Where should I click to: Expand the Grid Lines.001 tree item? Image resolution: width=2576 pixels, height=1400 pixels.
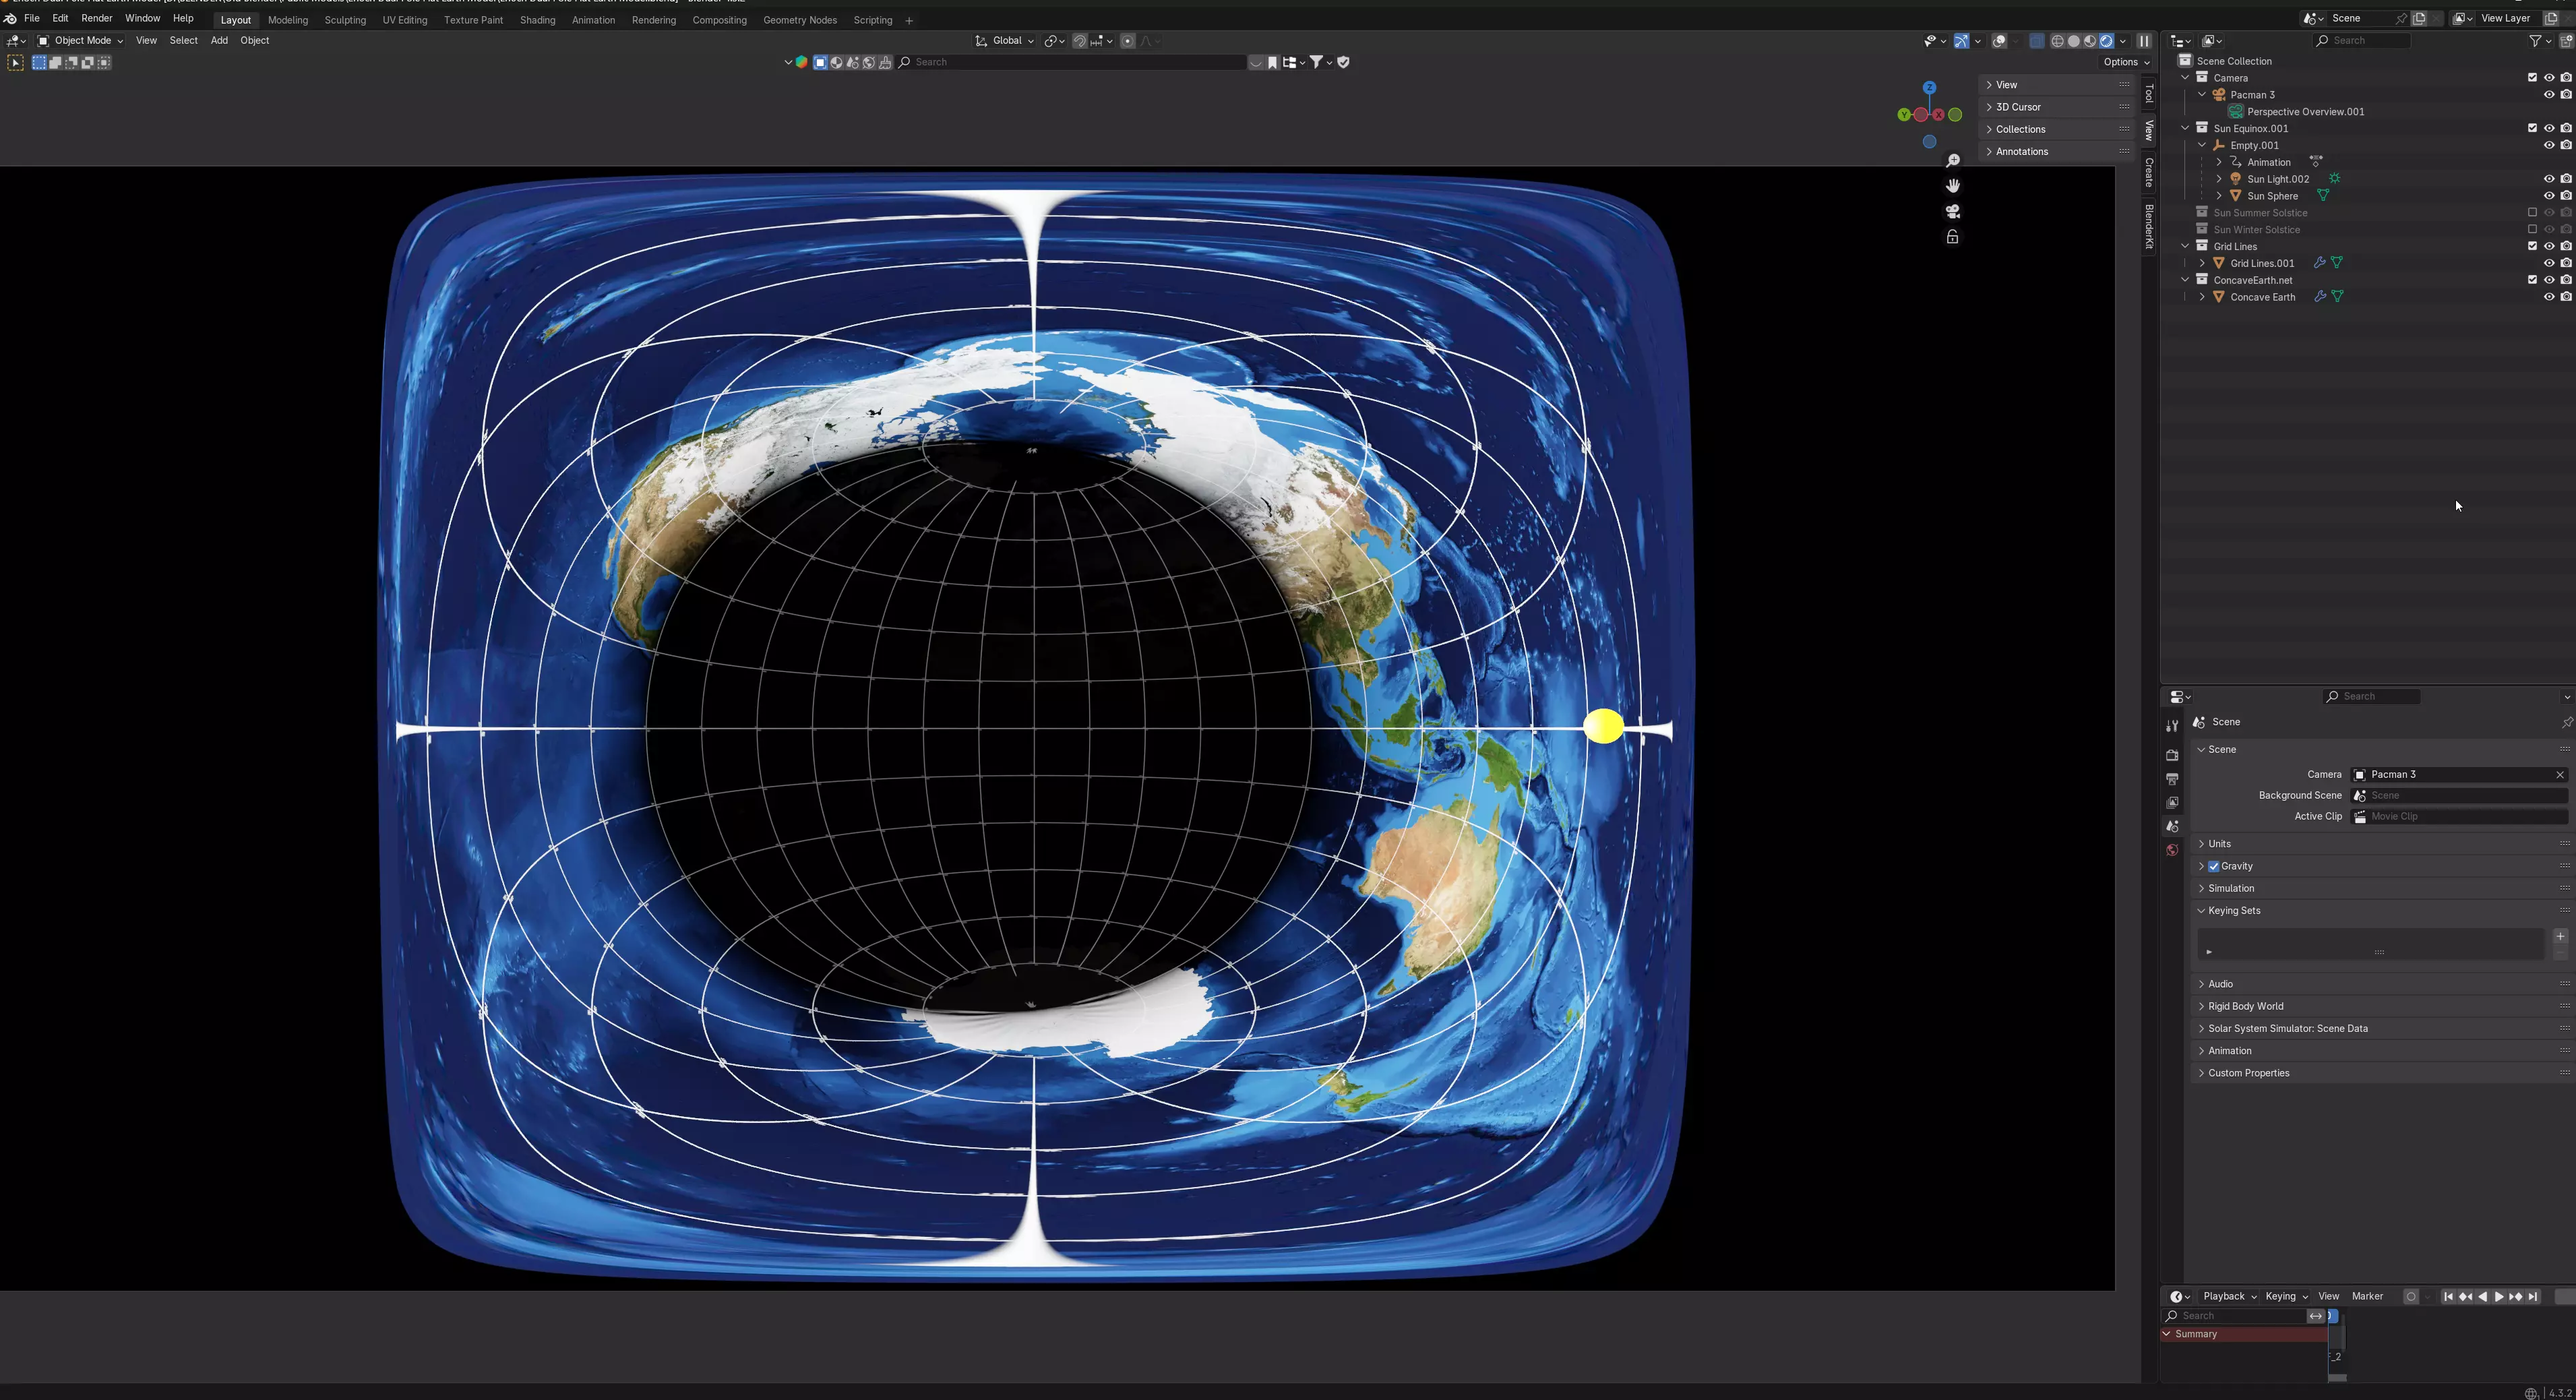[x=2202, y=263]
